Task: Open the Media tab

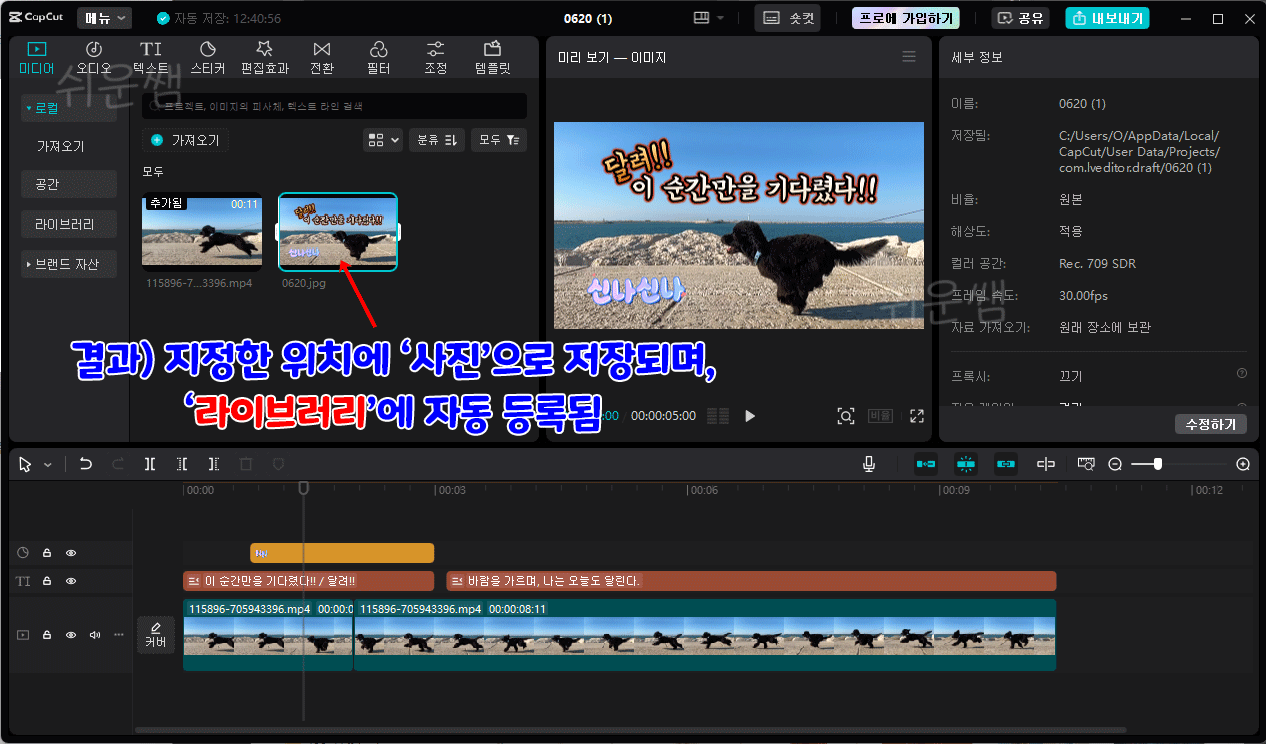Action: tap(37, 59)
